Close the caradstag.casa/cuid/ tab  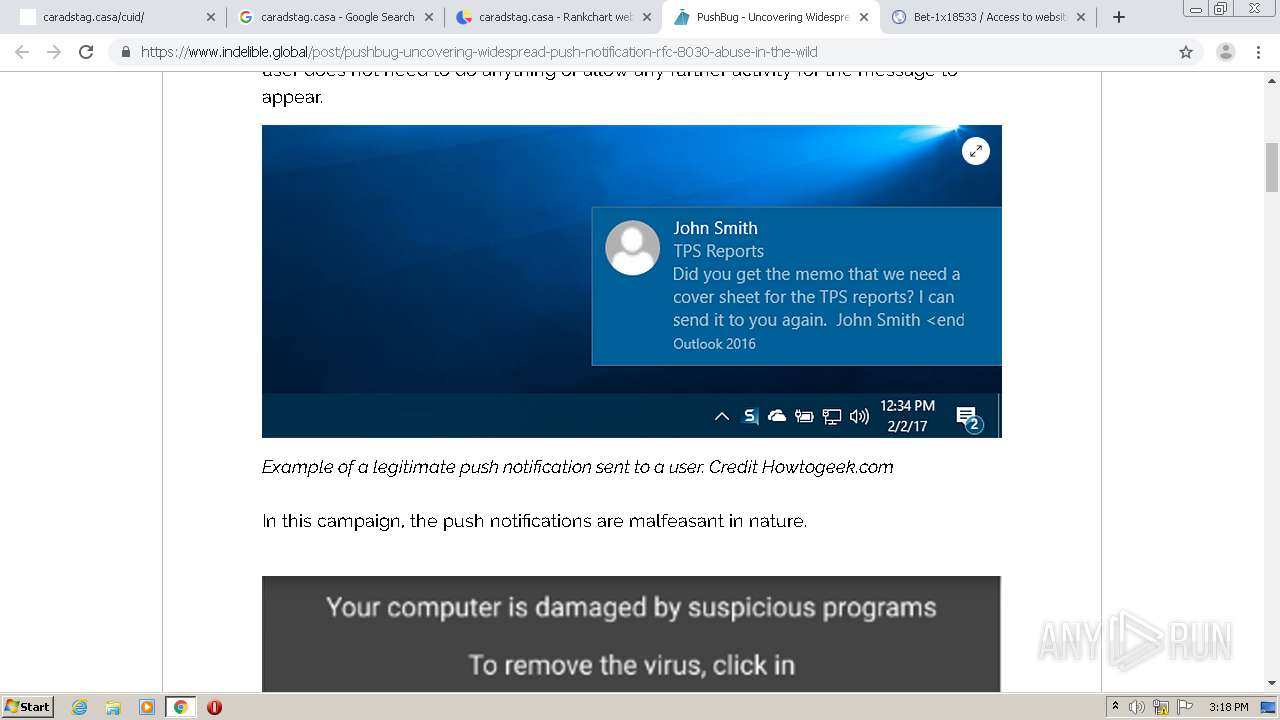pos(210,17)
